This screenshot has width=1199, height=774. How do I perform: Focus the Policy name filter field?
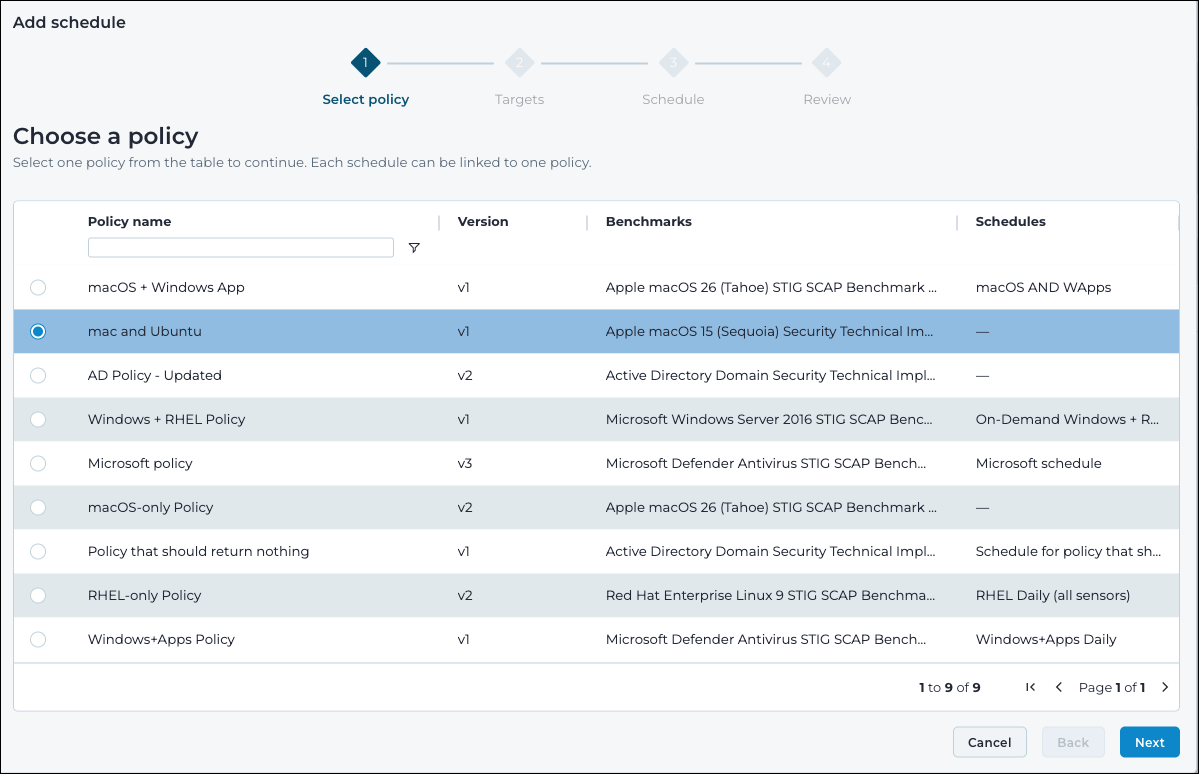point(241,247)
